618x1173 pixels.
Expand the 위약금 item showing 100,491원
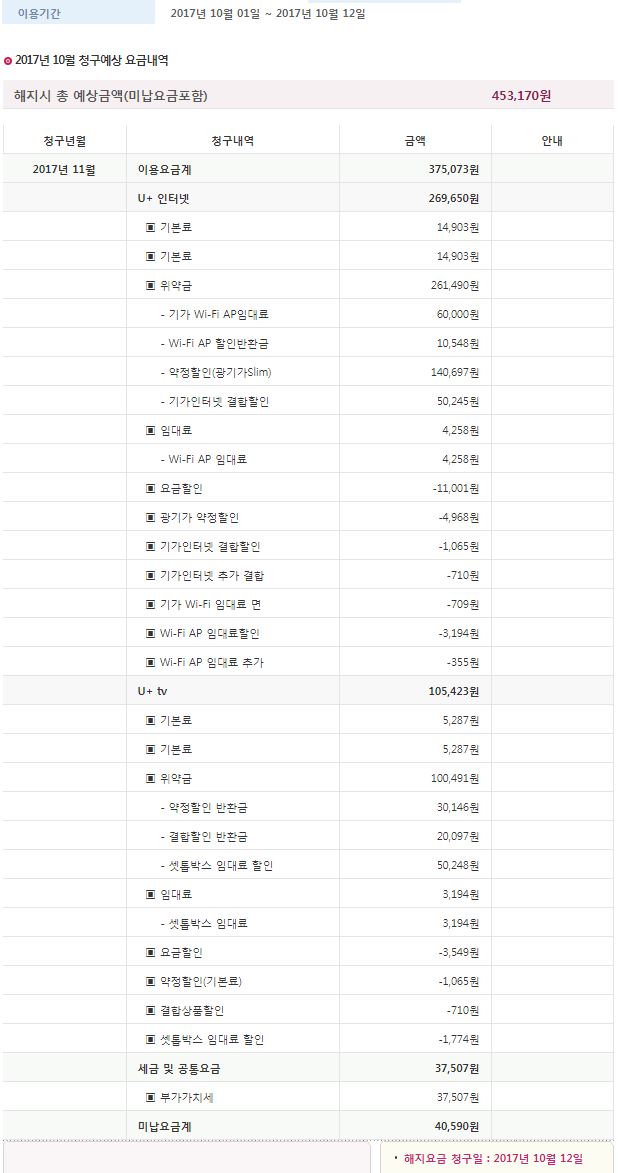click(x=151, y=779)
